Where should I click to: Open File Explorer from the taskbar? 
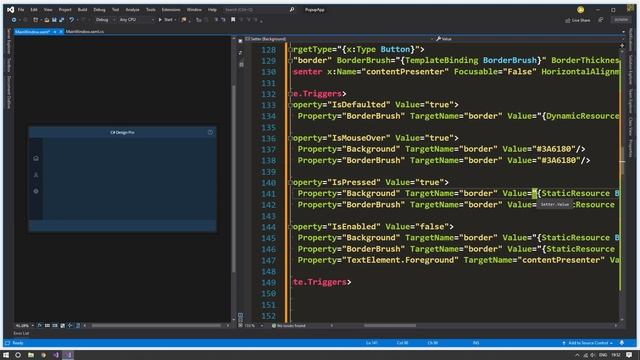click(31, 355)
